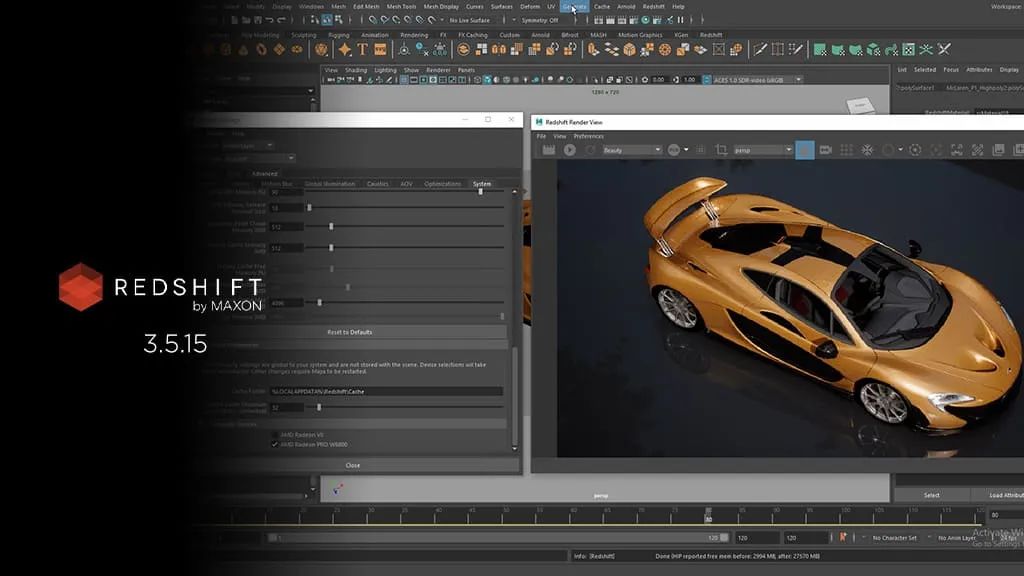The width and height of the screenshot is (1024, 576).
Task: Enable the AMD Radeon VII device checkbox
Action: 274,434
